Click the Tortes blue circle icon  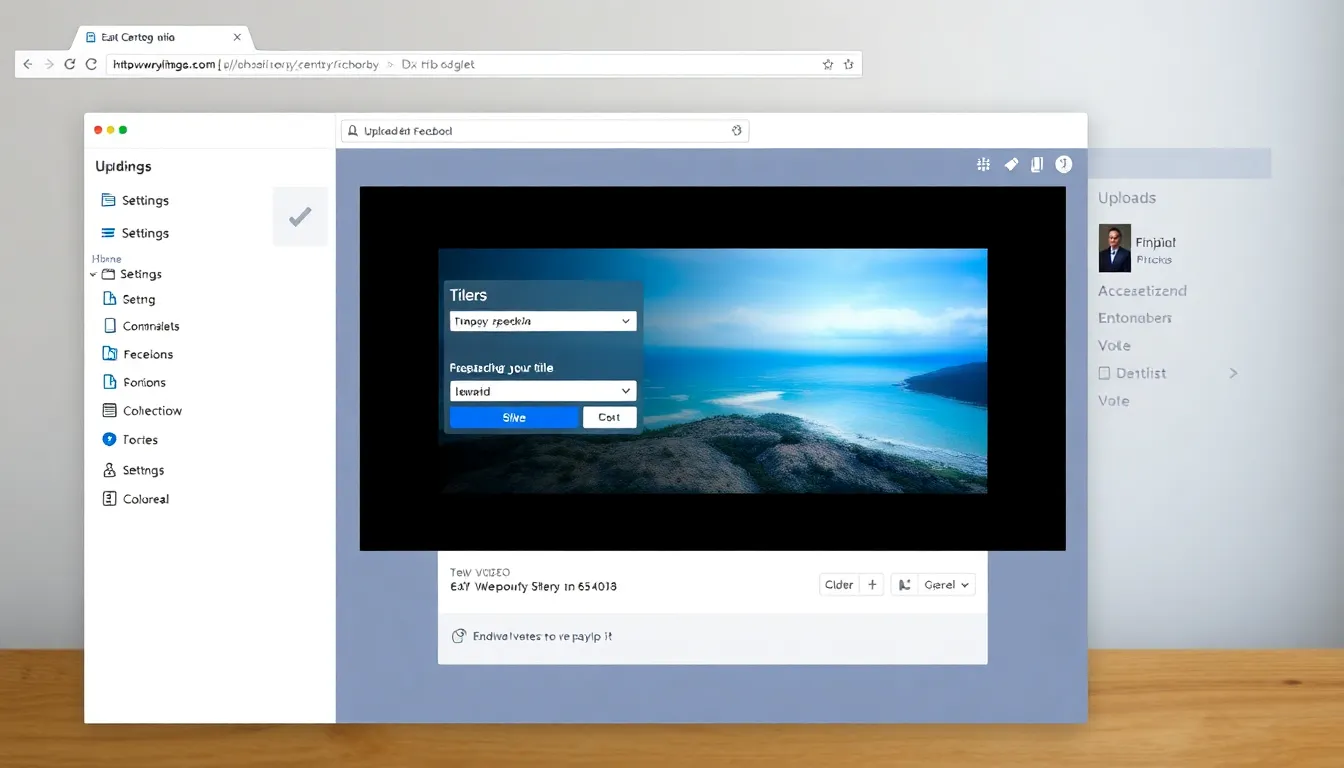coord(110,440)
